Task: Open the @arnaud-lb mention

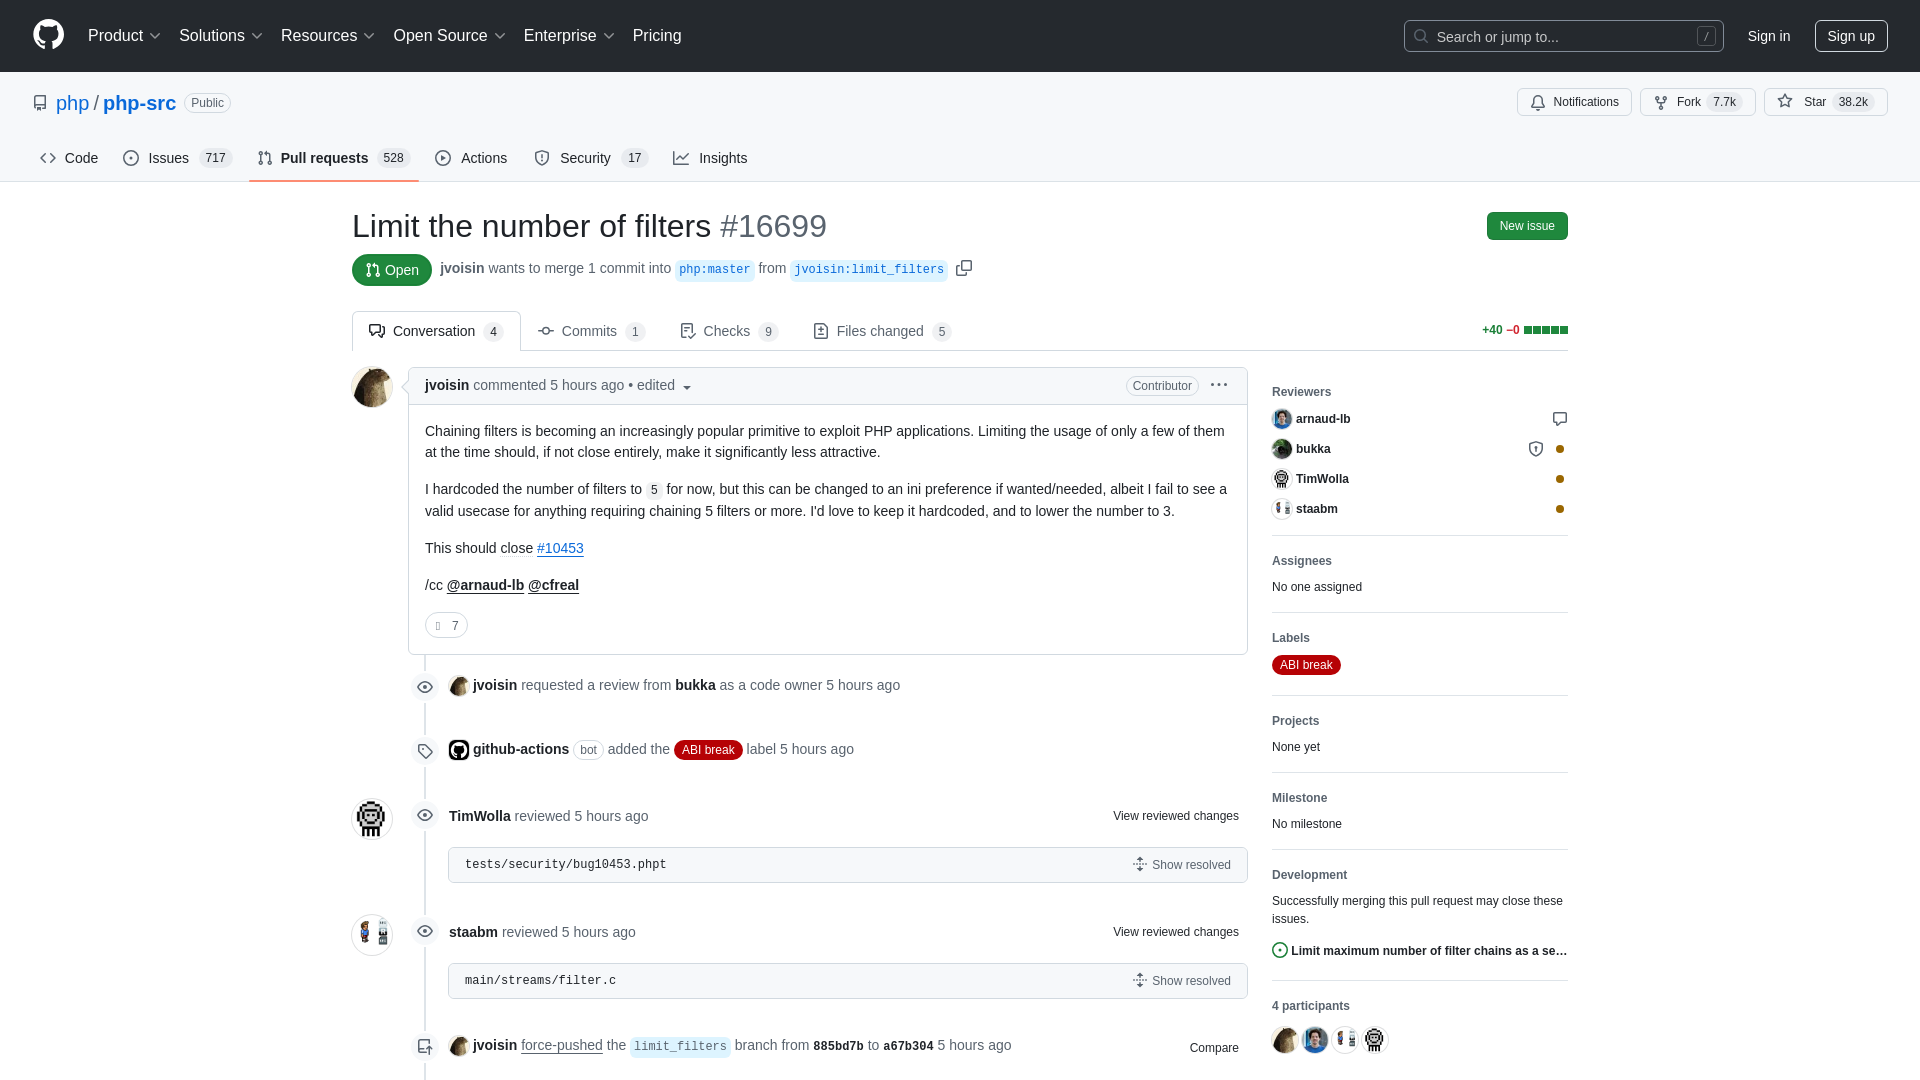Action: click(485, 585)
